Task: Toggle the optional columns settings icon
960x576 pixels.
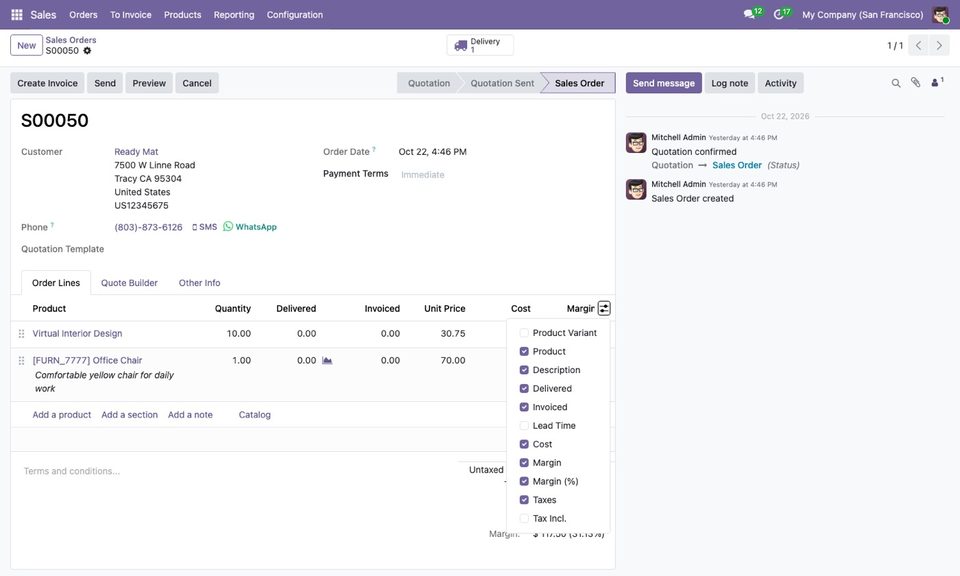Action: coord(604,309)
